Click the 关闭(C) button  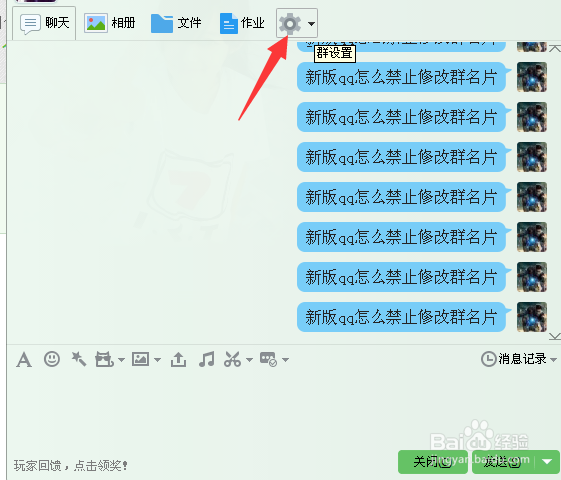click(433, 462)
